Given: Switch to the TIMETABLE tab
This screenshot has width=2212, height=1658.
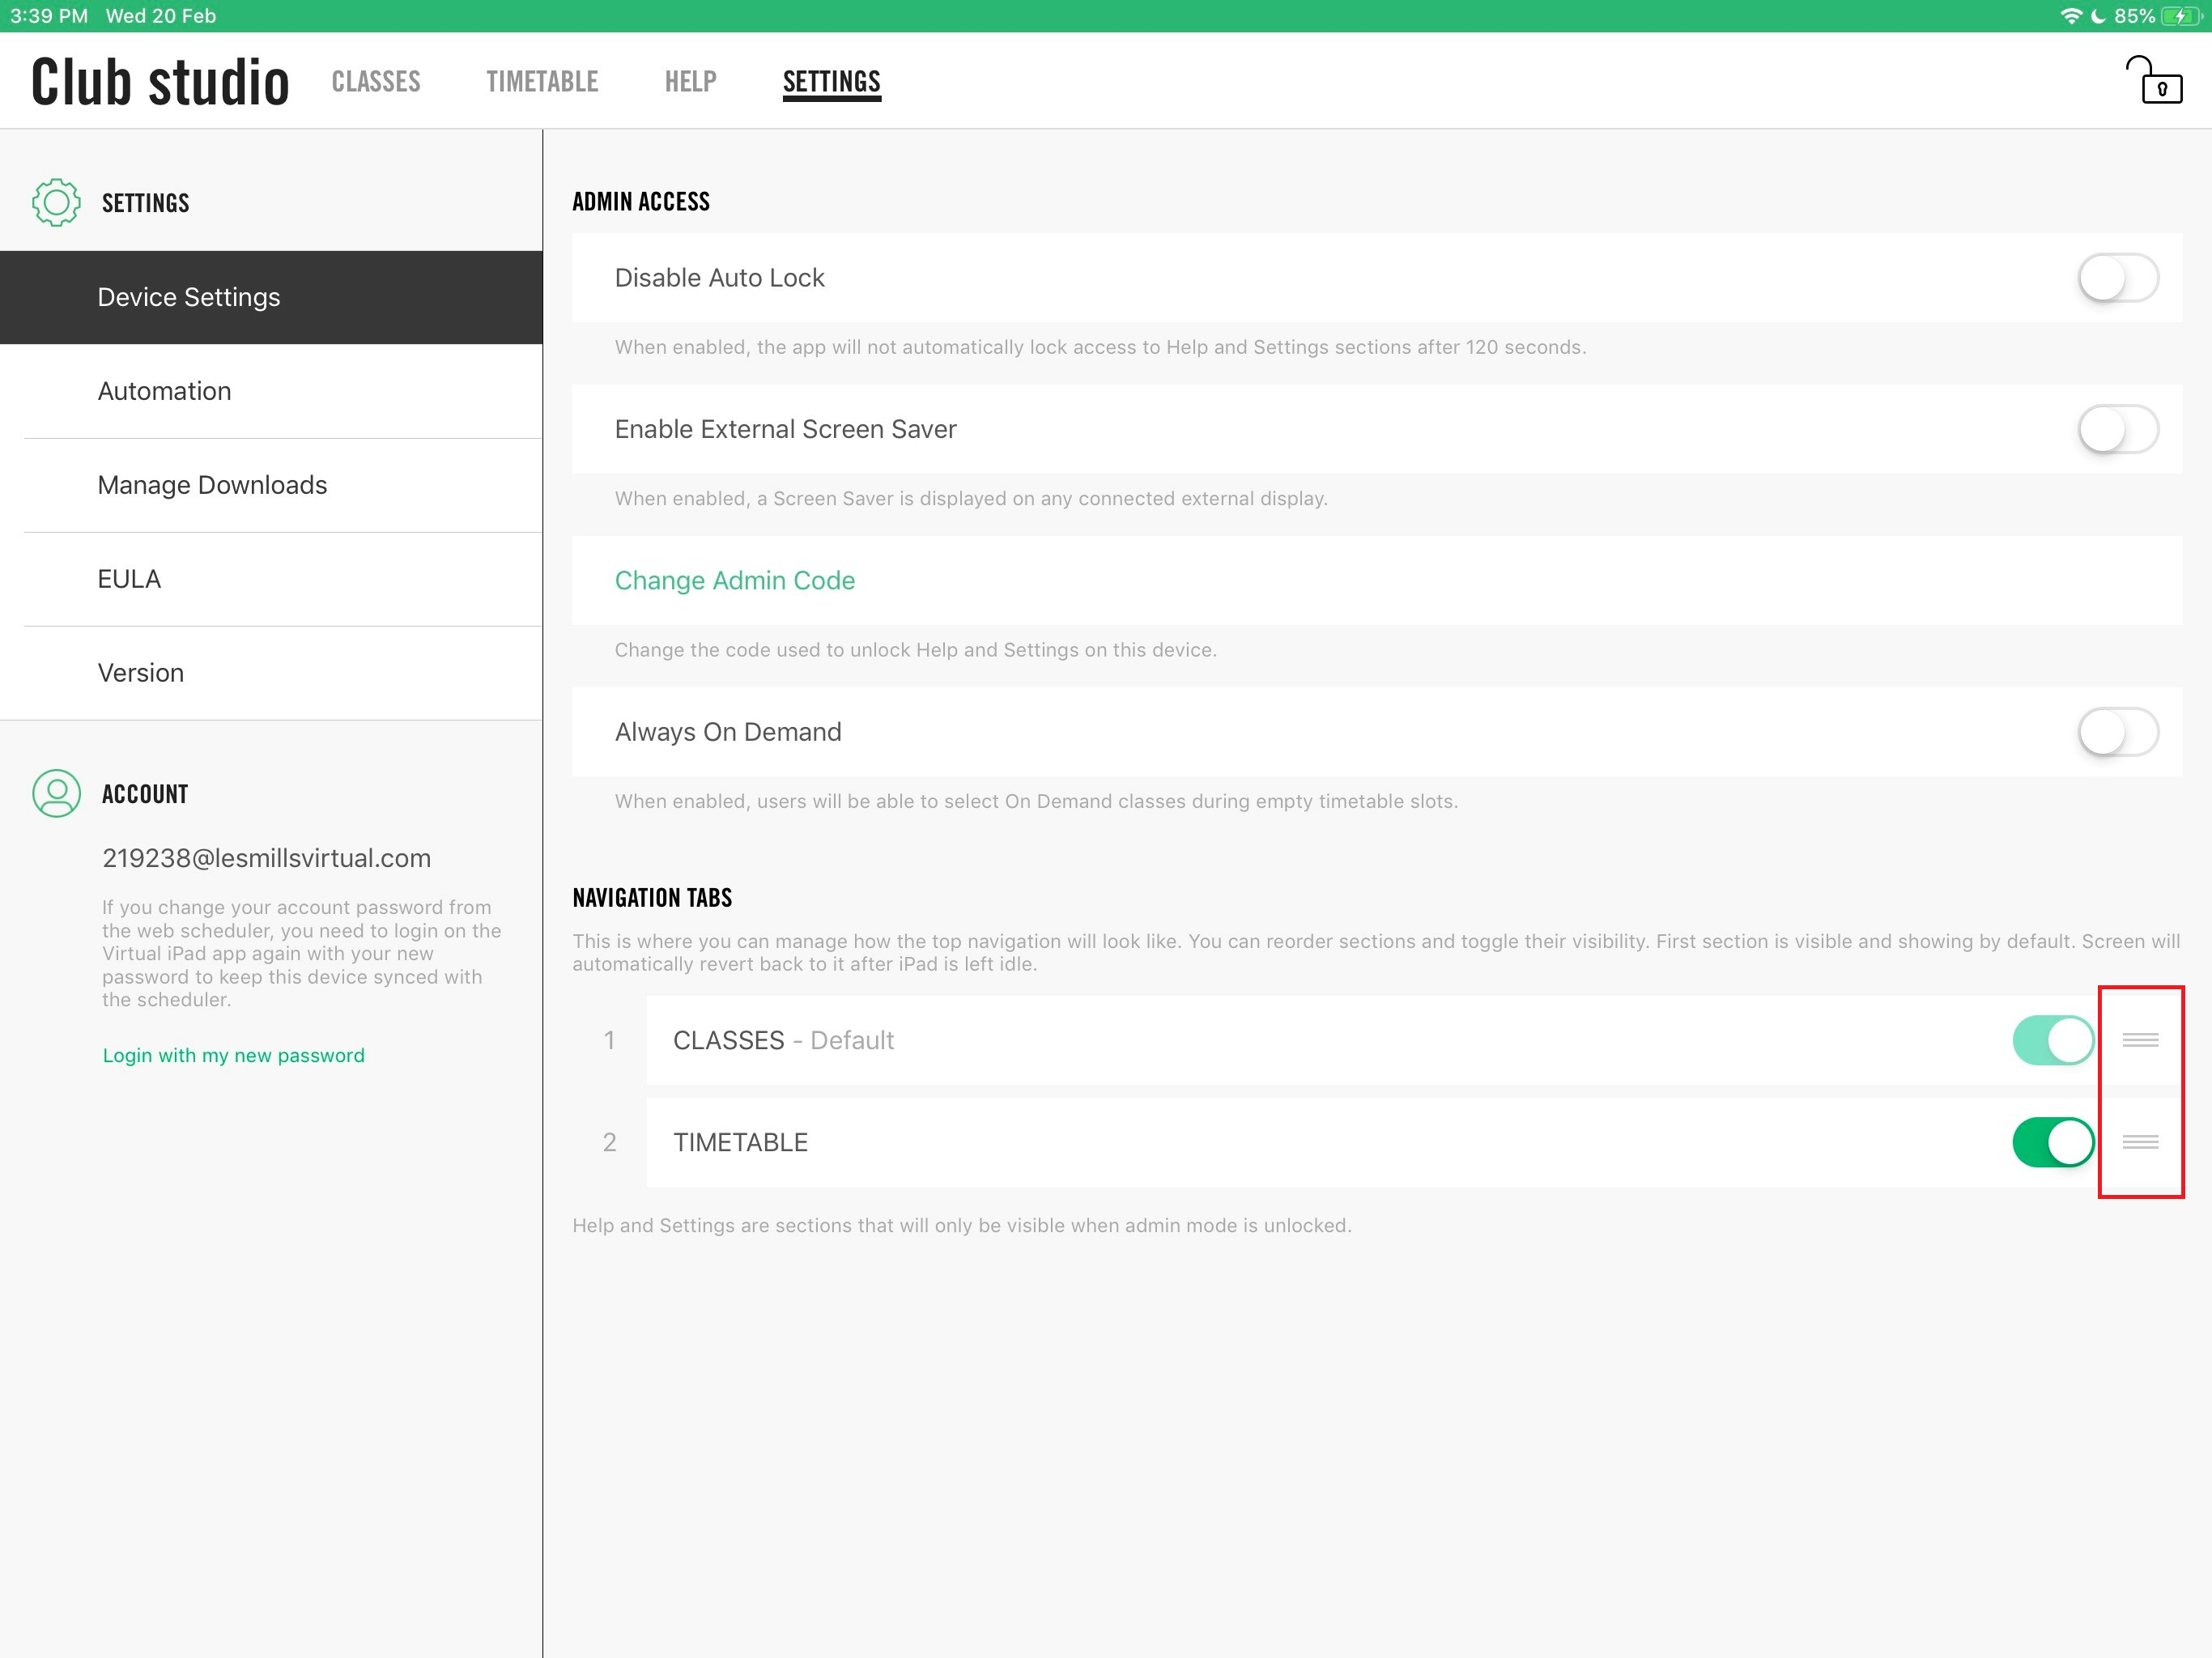Looking at the screenshot, I should (542, 82).
